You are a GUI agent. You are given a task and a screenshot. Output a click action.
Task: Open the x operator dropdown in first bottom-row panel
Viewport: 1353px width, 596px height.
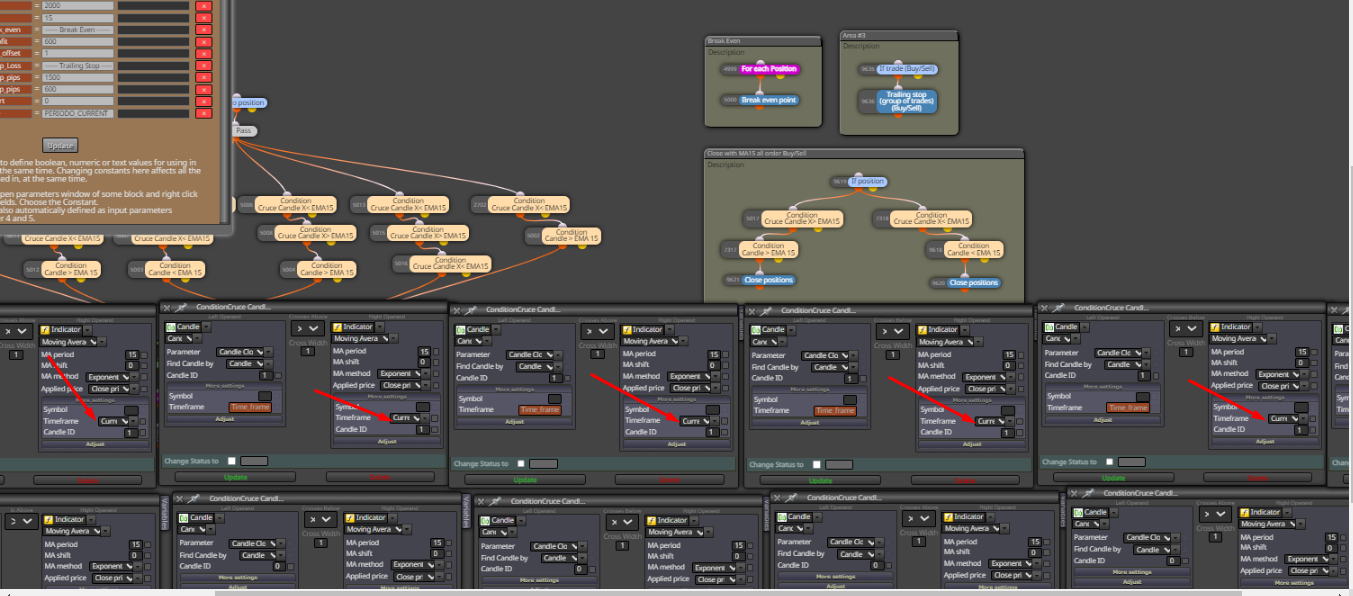[320, 520]
